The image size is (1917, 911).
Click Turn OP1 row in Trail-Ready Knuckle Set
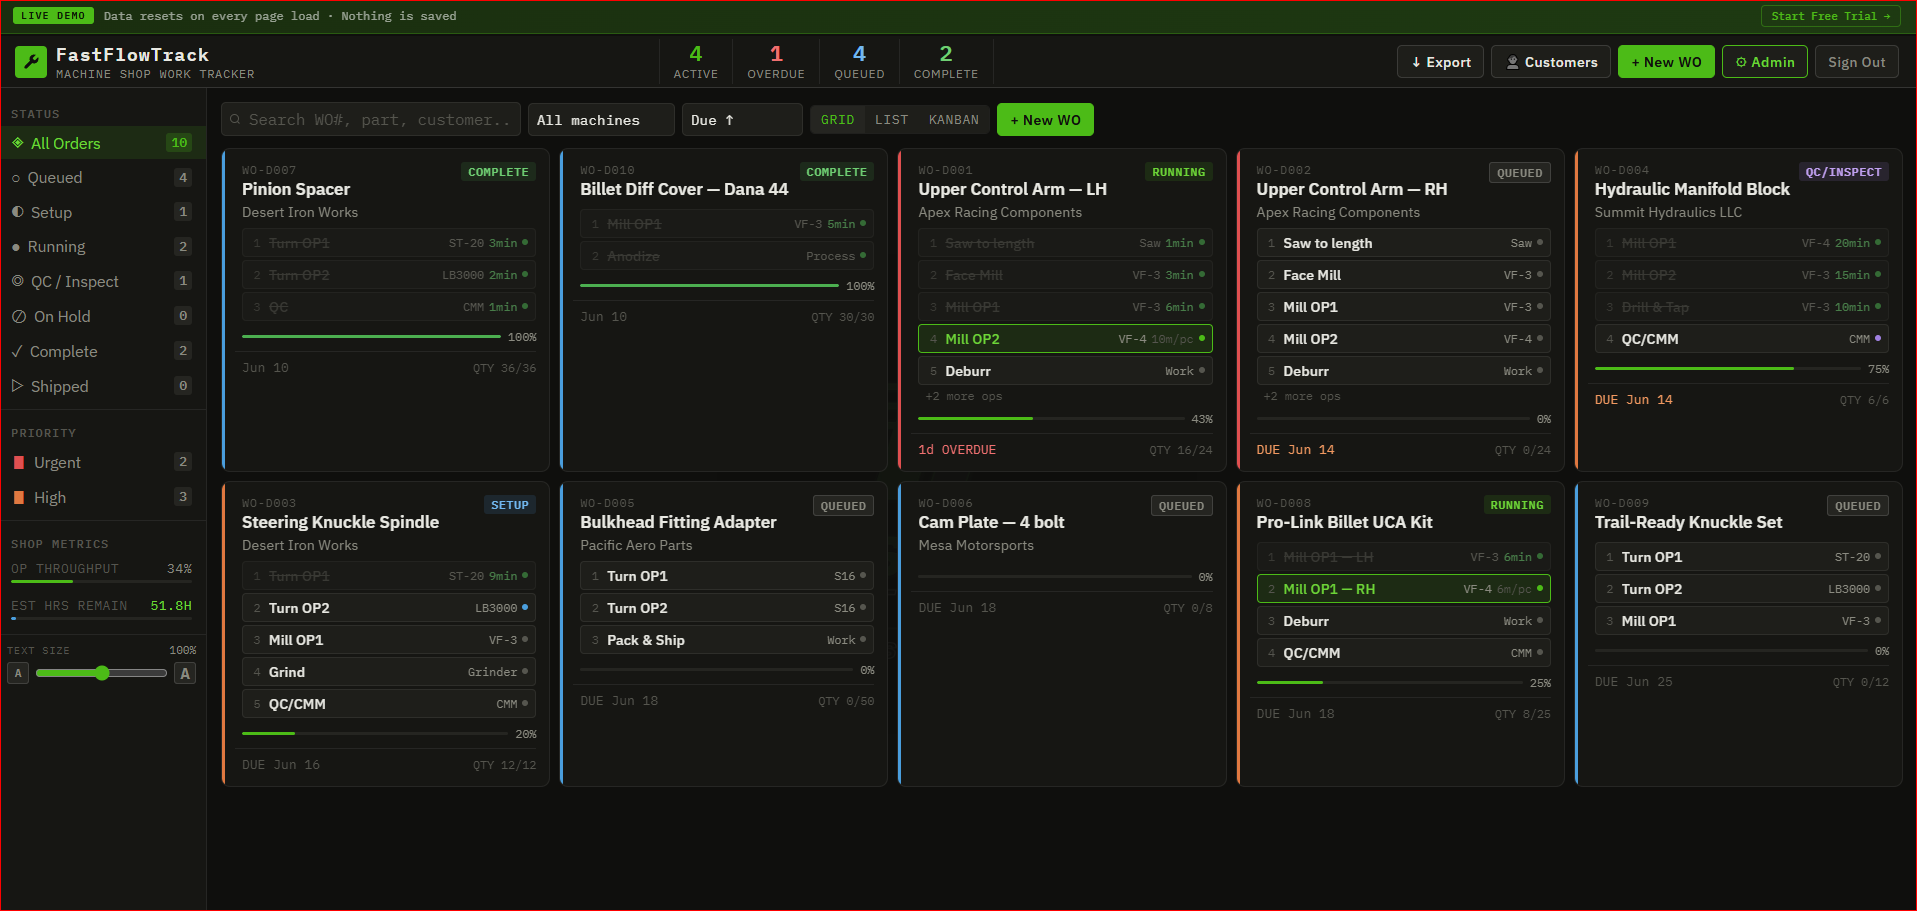(x=1741, y=557)
